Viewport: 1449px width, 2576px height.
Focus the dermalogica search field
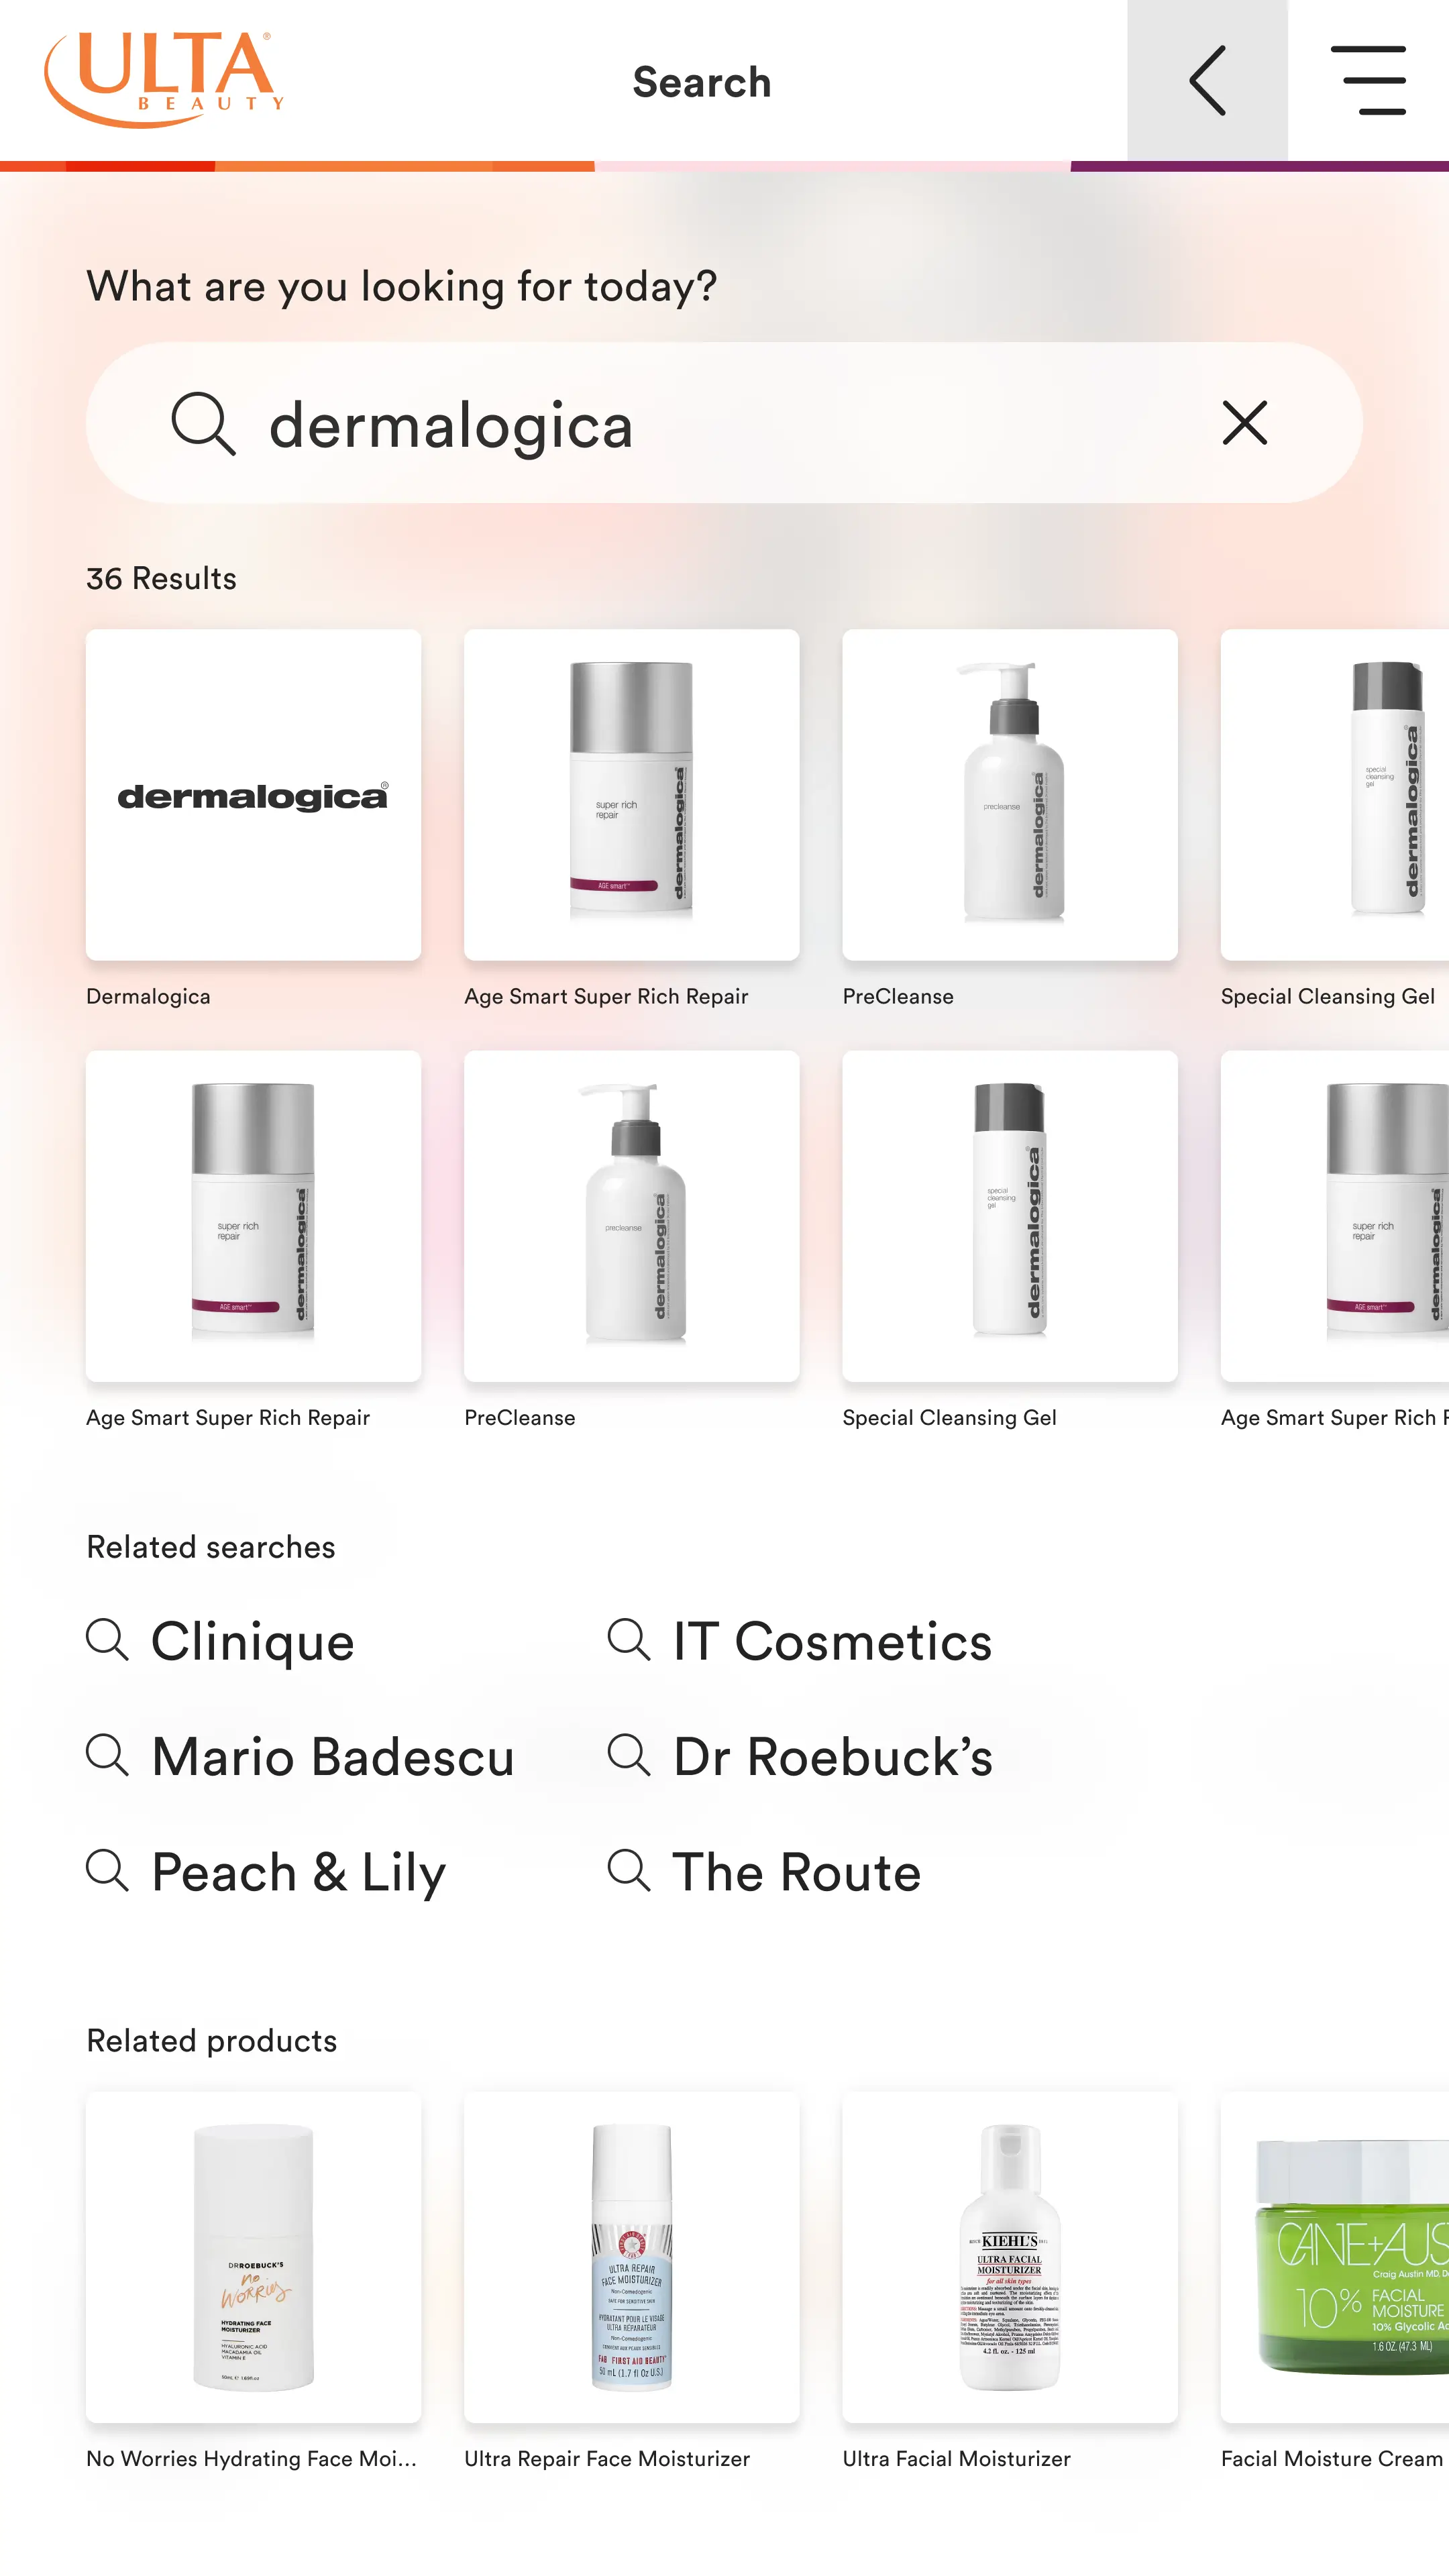pyautogui.click(x=724, y=423)
